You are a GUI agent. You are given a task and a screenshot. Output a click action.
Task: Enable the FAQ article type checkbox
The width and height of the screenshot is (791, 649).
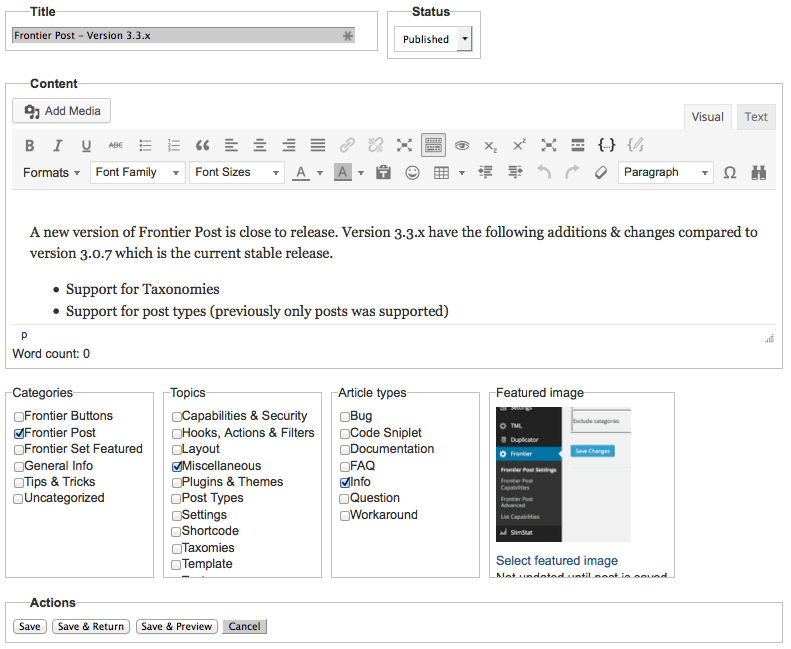345,466
